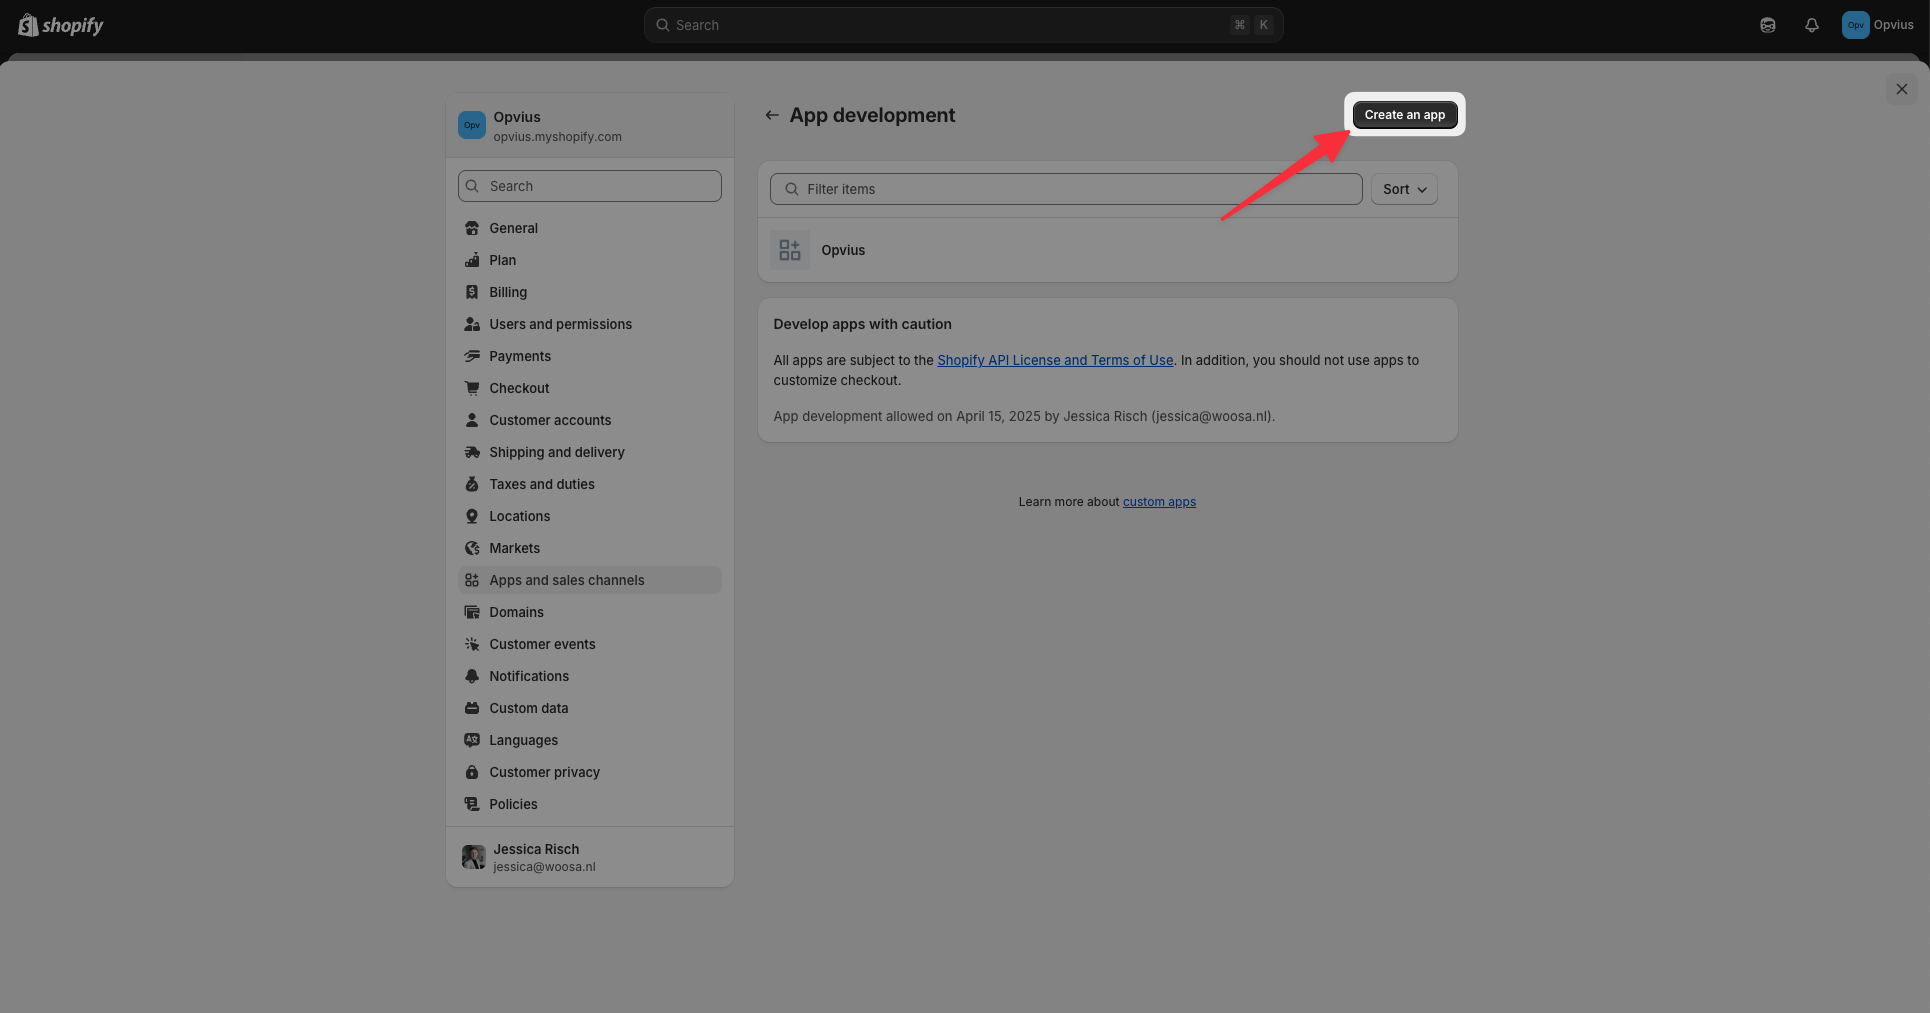This screenshot has height=1013, width=1930.
Task: Go to Plan settings
Action: click(x=590, y=260)
